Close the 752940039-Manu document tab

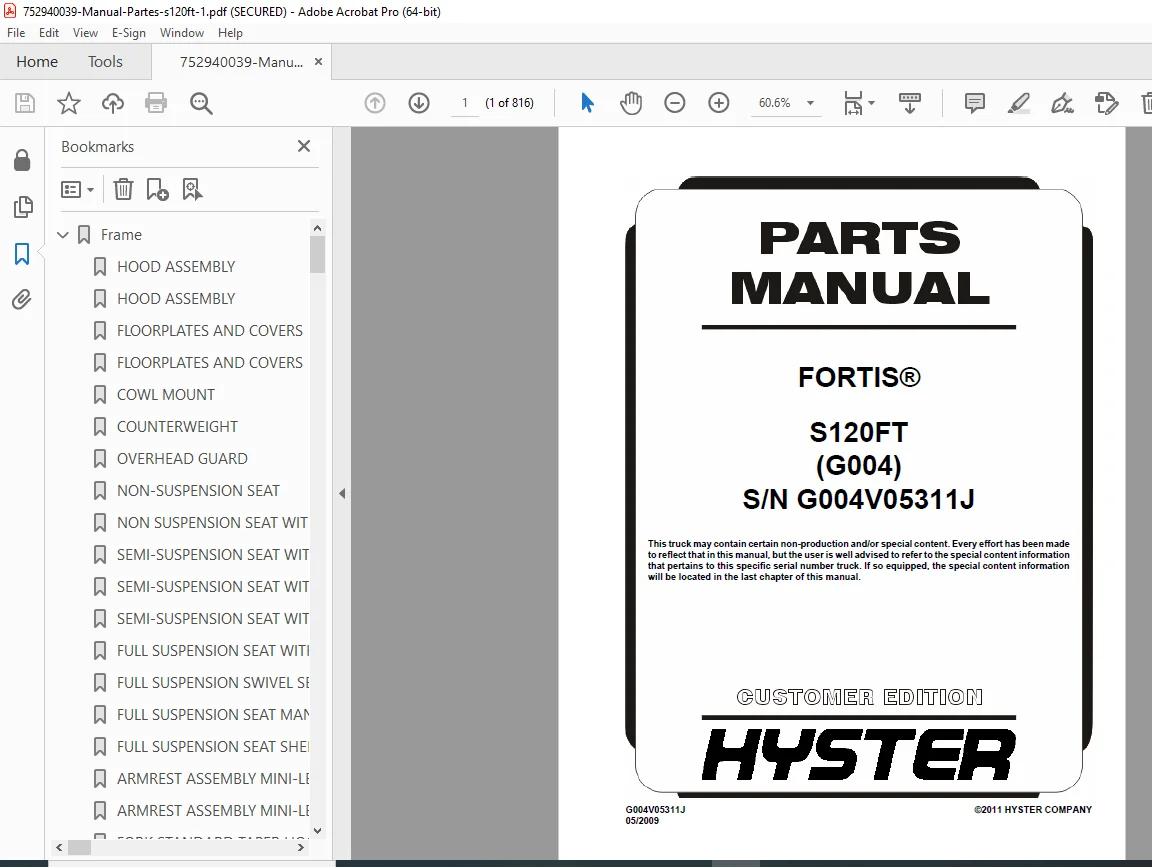point(318,62)
